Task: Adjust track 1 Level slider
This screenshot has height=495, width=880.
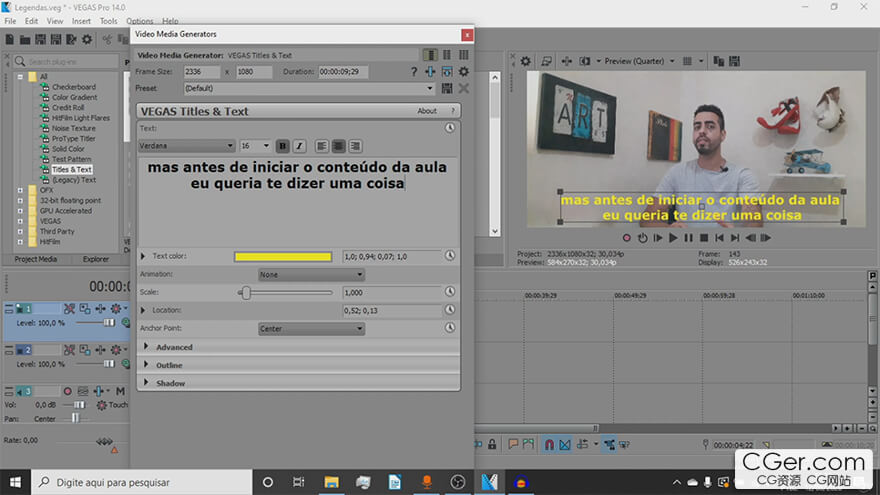Action: 108,323
